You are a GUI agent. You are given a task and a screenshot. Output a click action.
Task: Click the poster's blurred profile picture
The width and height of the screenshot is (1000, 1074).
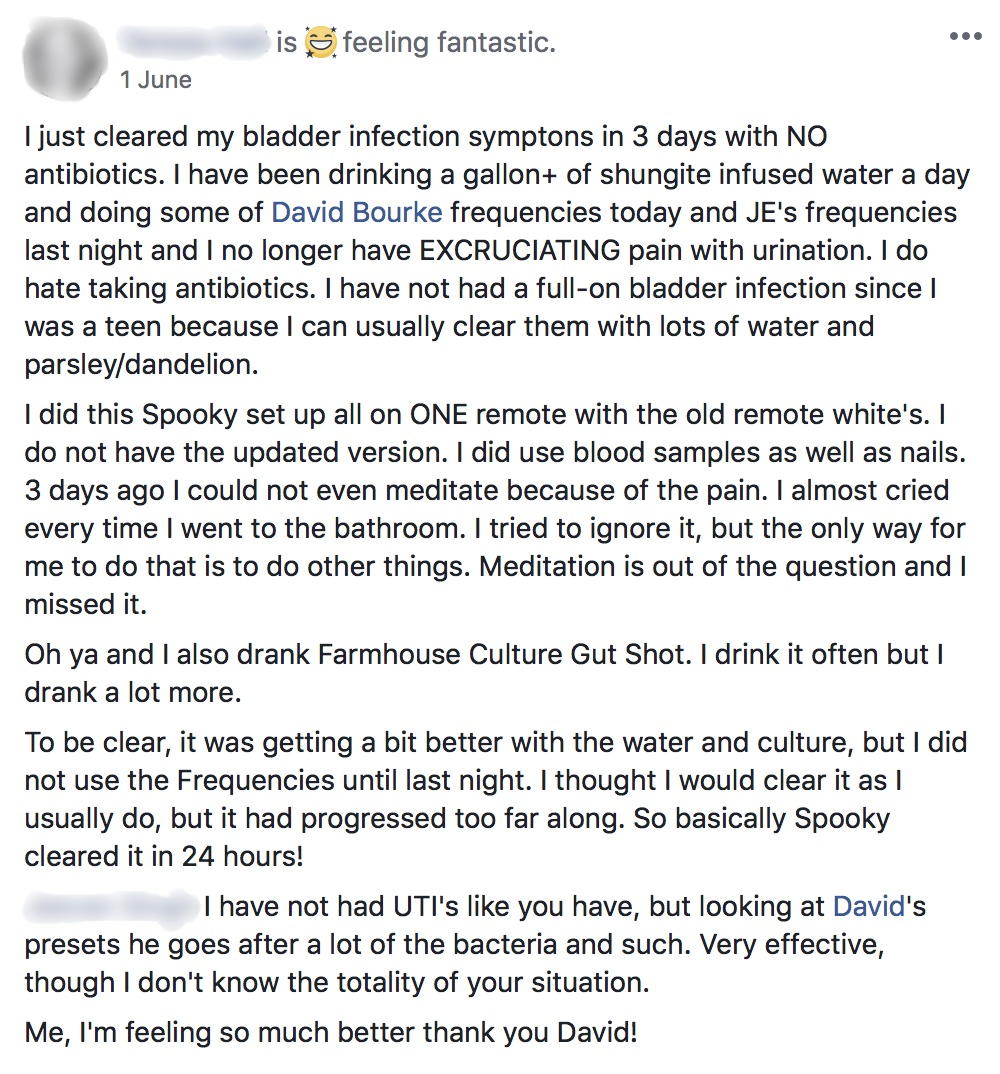[x=63, y=56]
